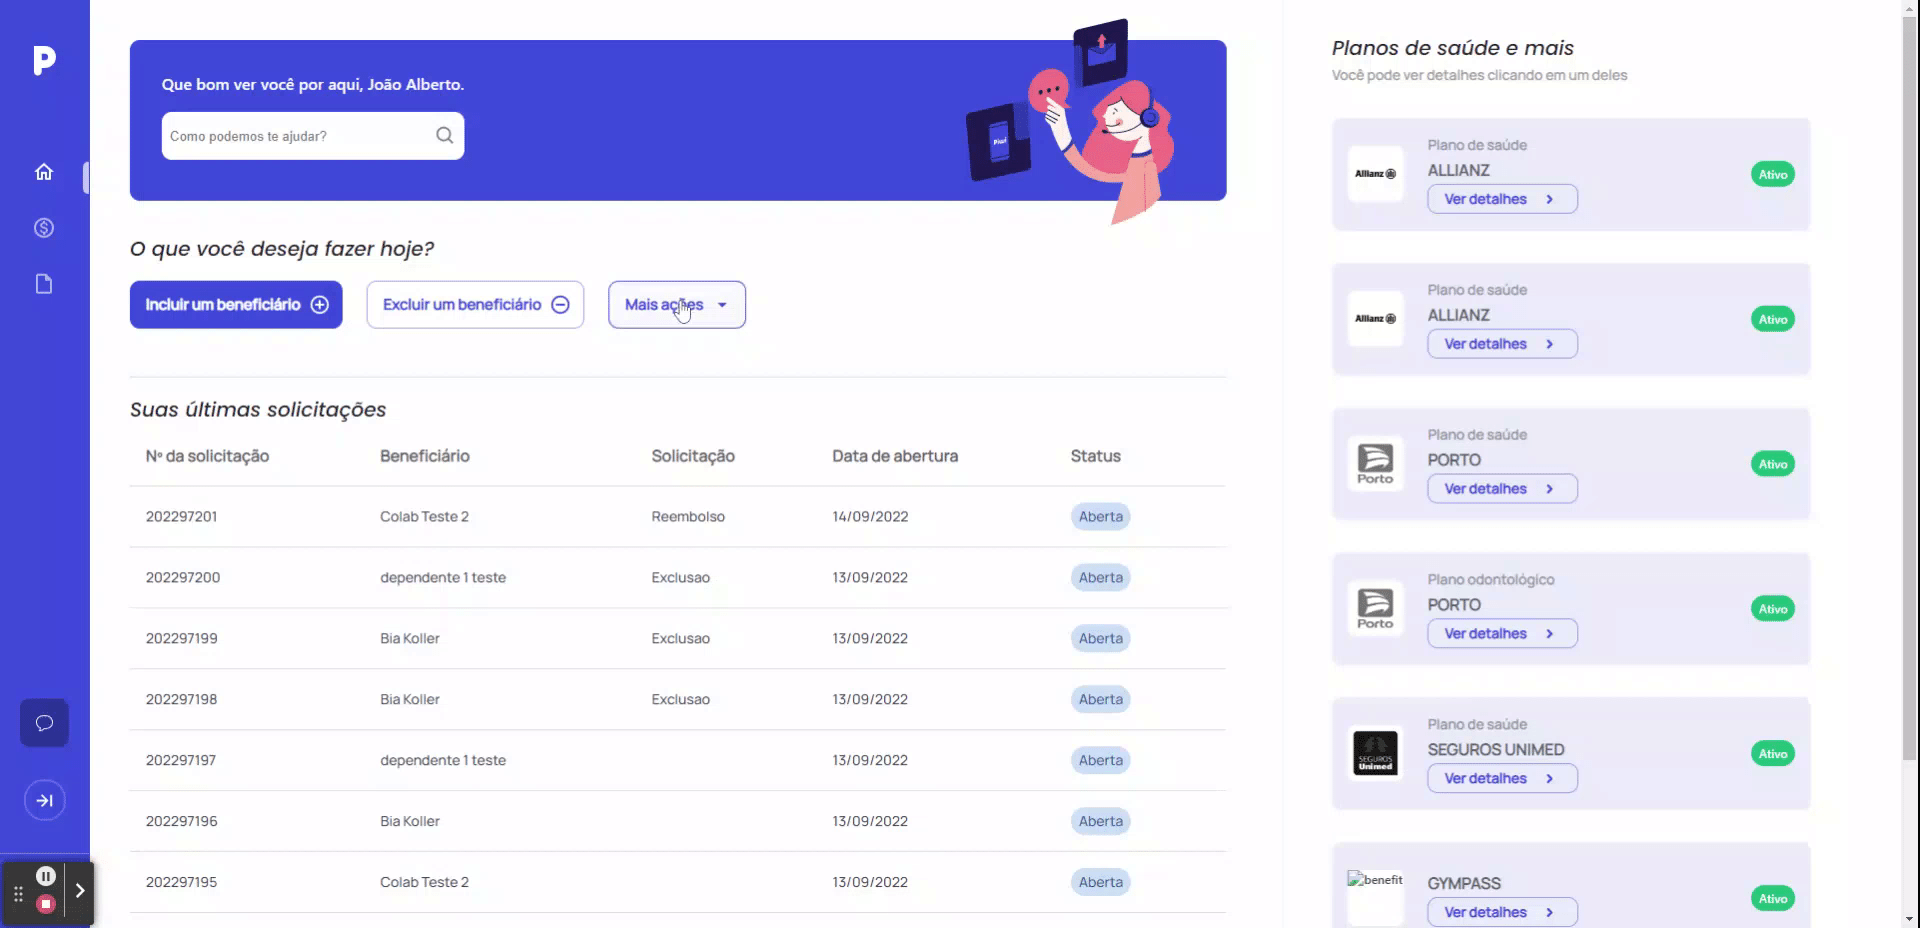1920x928 pixels.
Task: Click Ativo badge on first Allianz card
Action: click(x=1773, y=174)
